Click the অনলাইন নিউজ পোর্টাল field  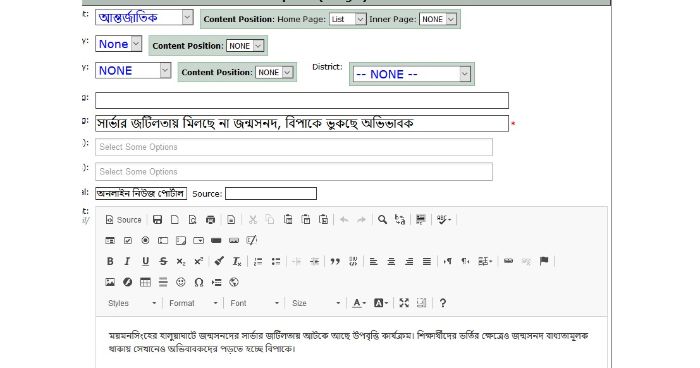[x=141, y=193]
